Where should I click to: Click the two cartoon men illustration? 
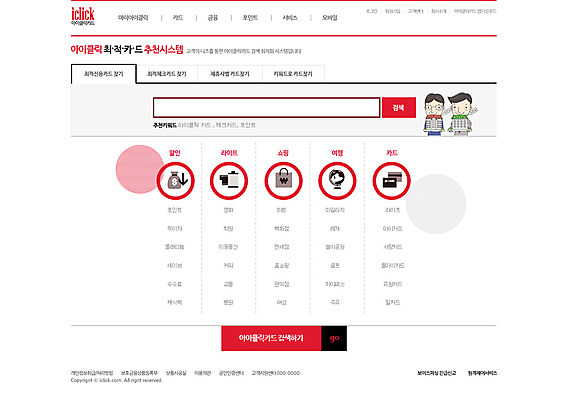coord(449,114)
